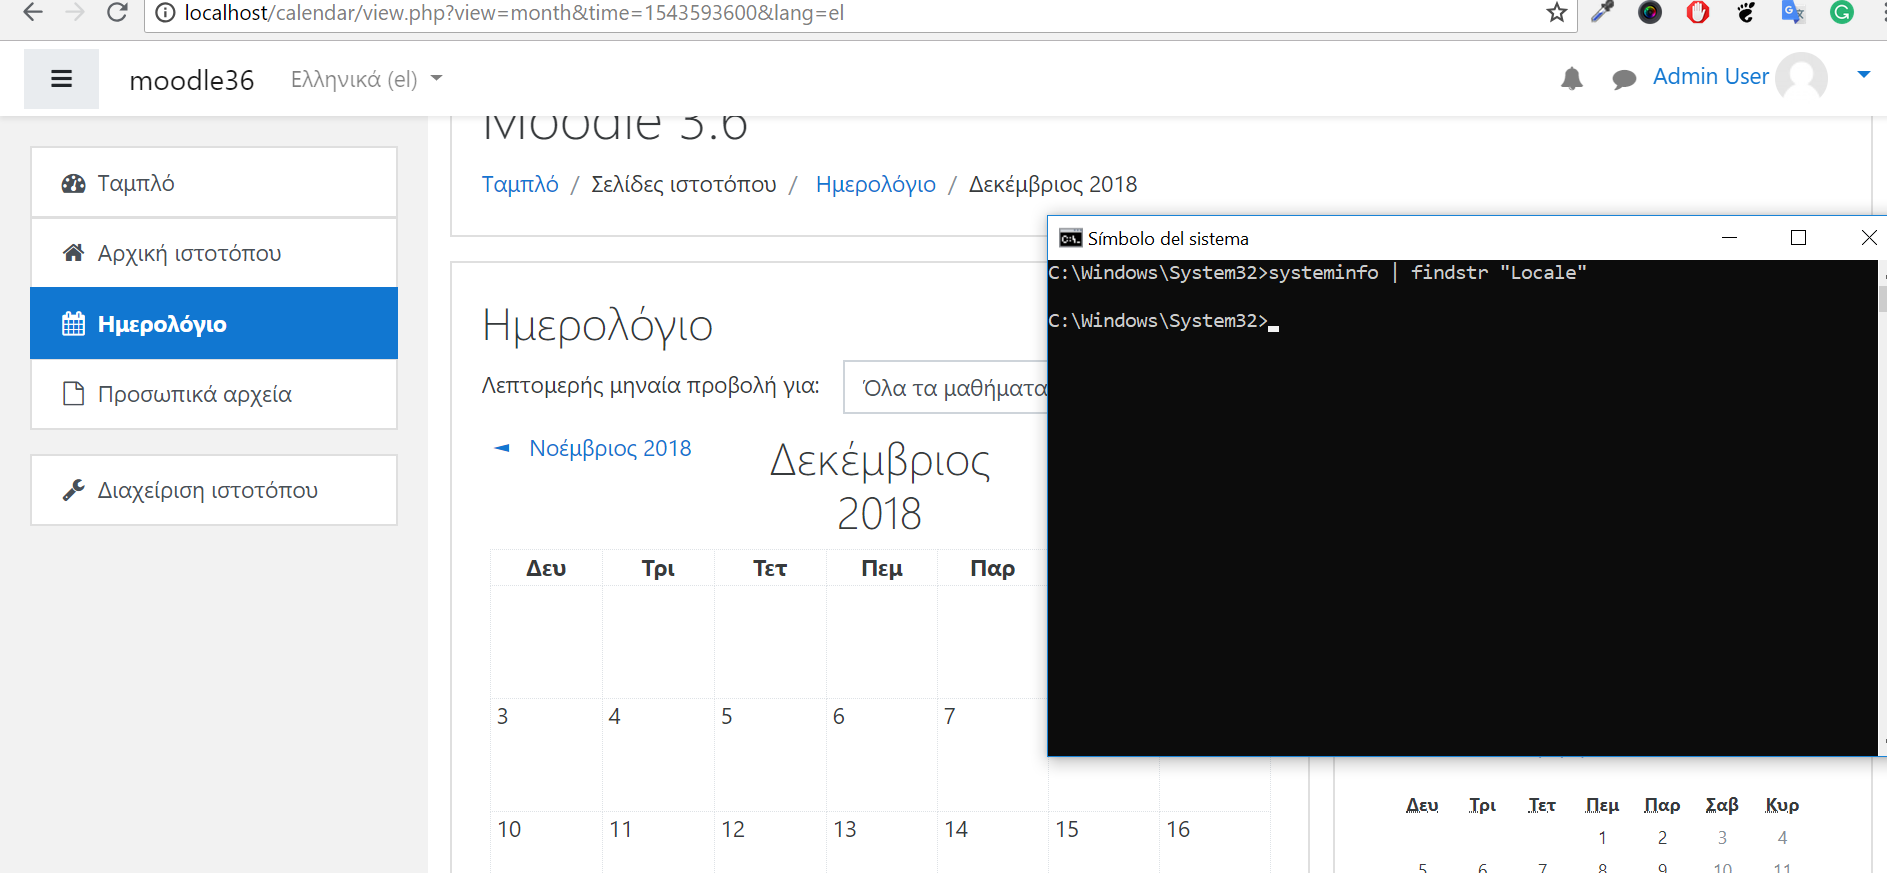Click Κυρ header in mini calendar

click(x=1782, y=805)
